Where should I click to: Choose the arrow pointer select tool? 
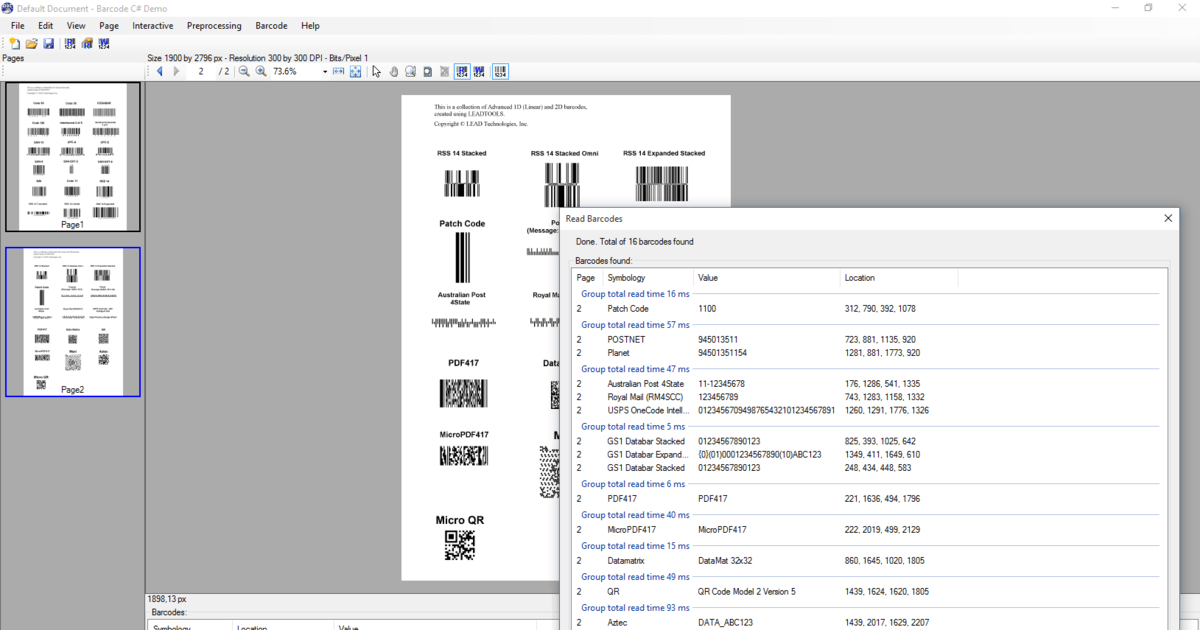tap(377, 72)
